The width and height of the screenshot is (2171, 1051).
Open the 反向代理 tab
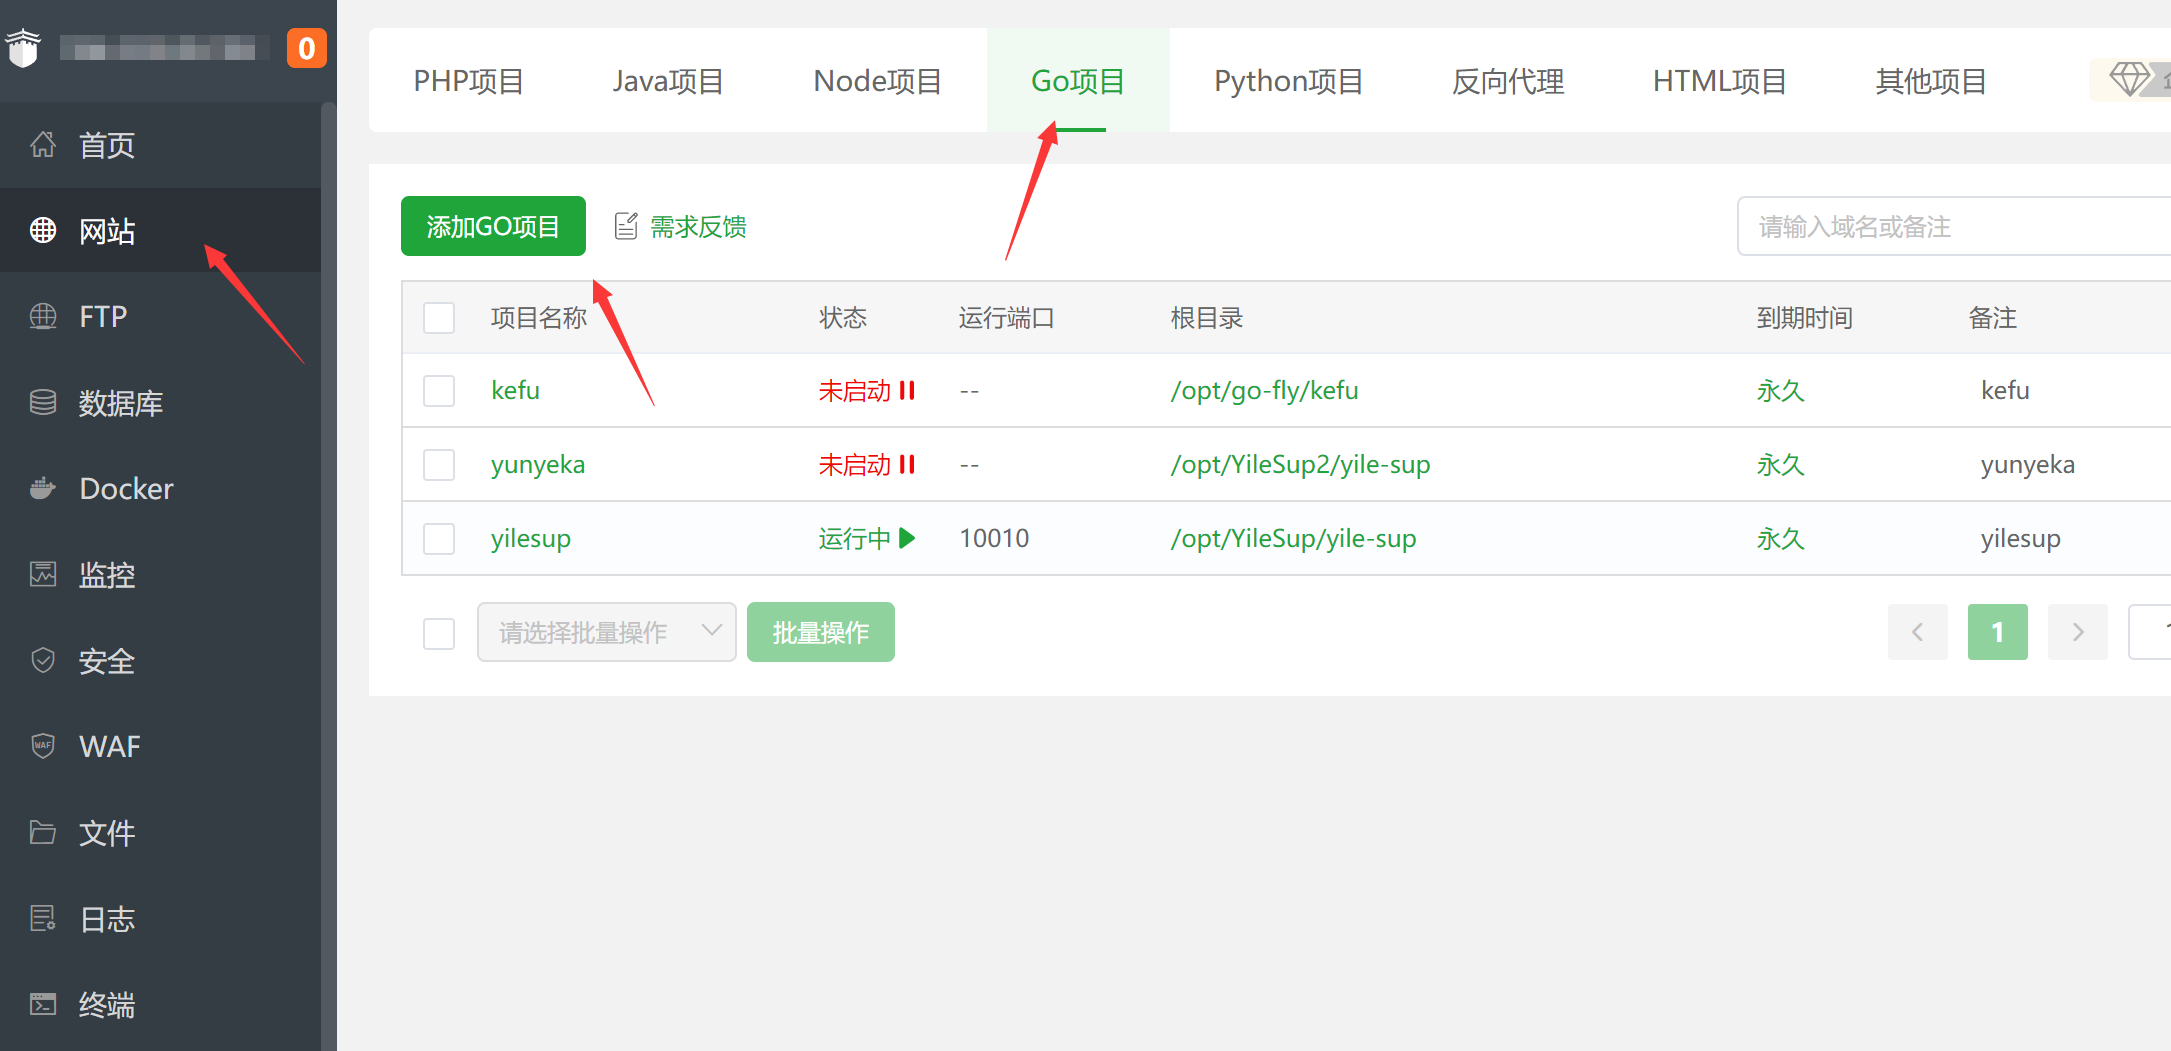tap(1507, 81)
